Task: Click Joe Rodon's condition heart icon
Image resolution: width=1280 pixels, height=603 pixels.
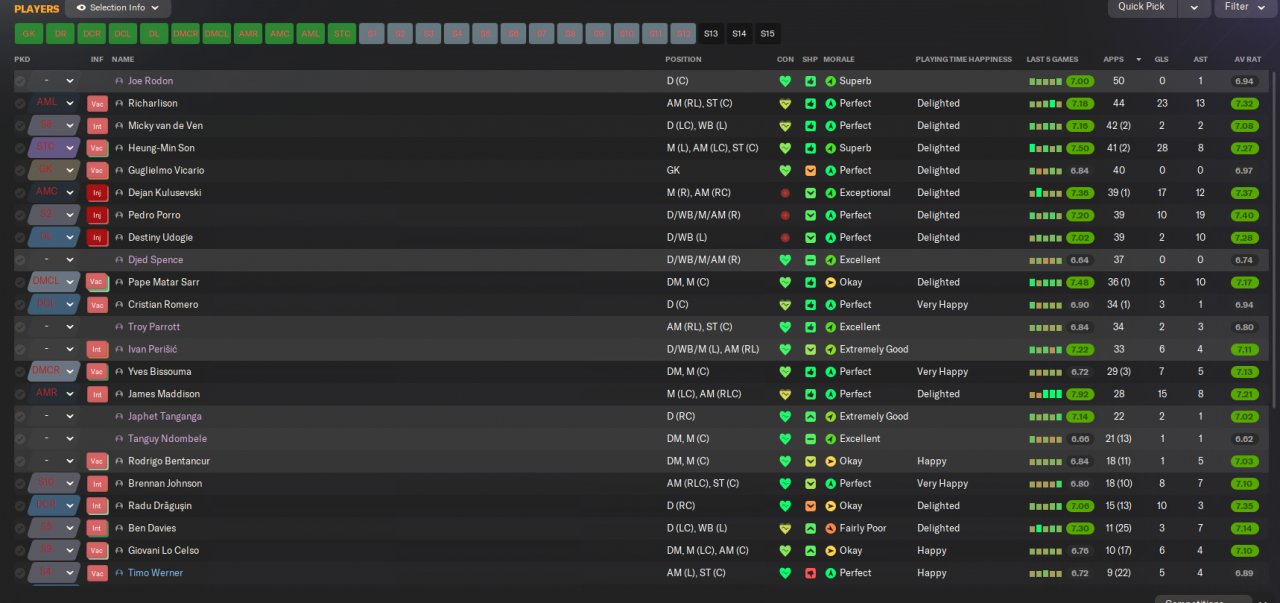Action: tap(785, 81)
